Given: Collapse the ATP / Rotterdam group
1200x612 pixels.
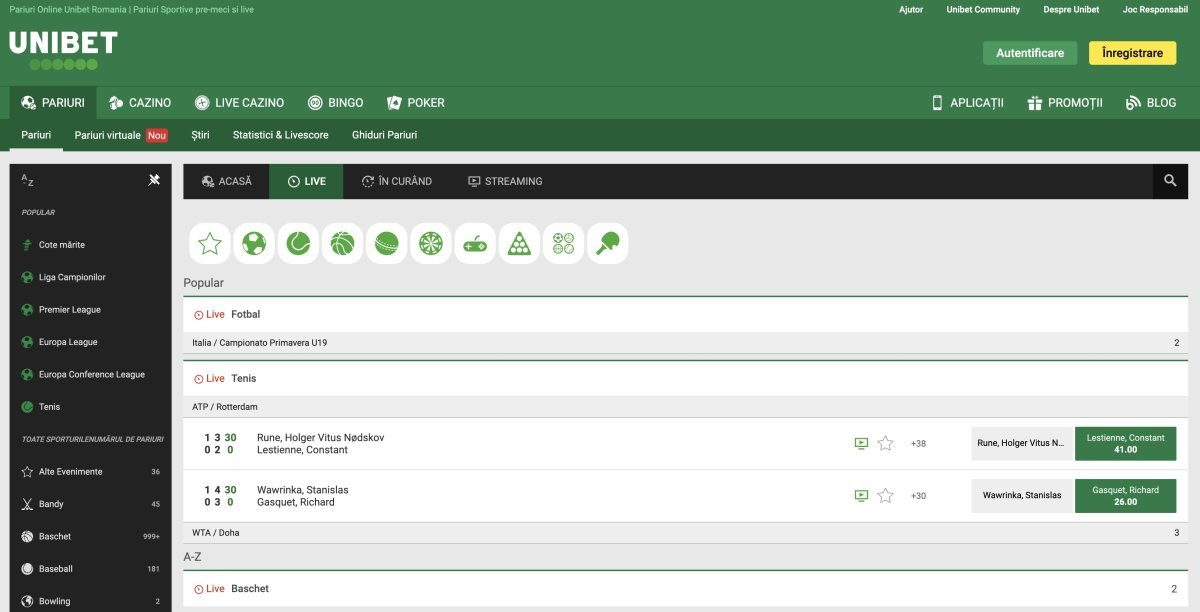Looking at the screenshot, I should (686, 407).
